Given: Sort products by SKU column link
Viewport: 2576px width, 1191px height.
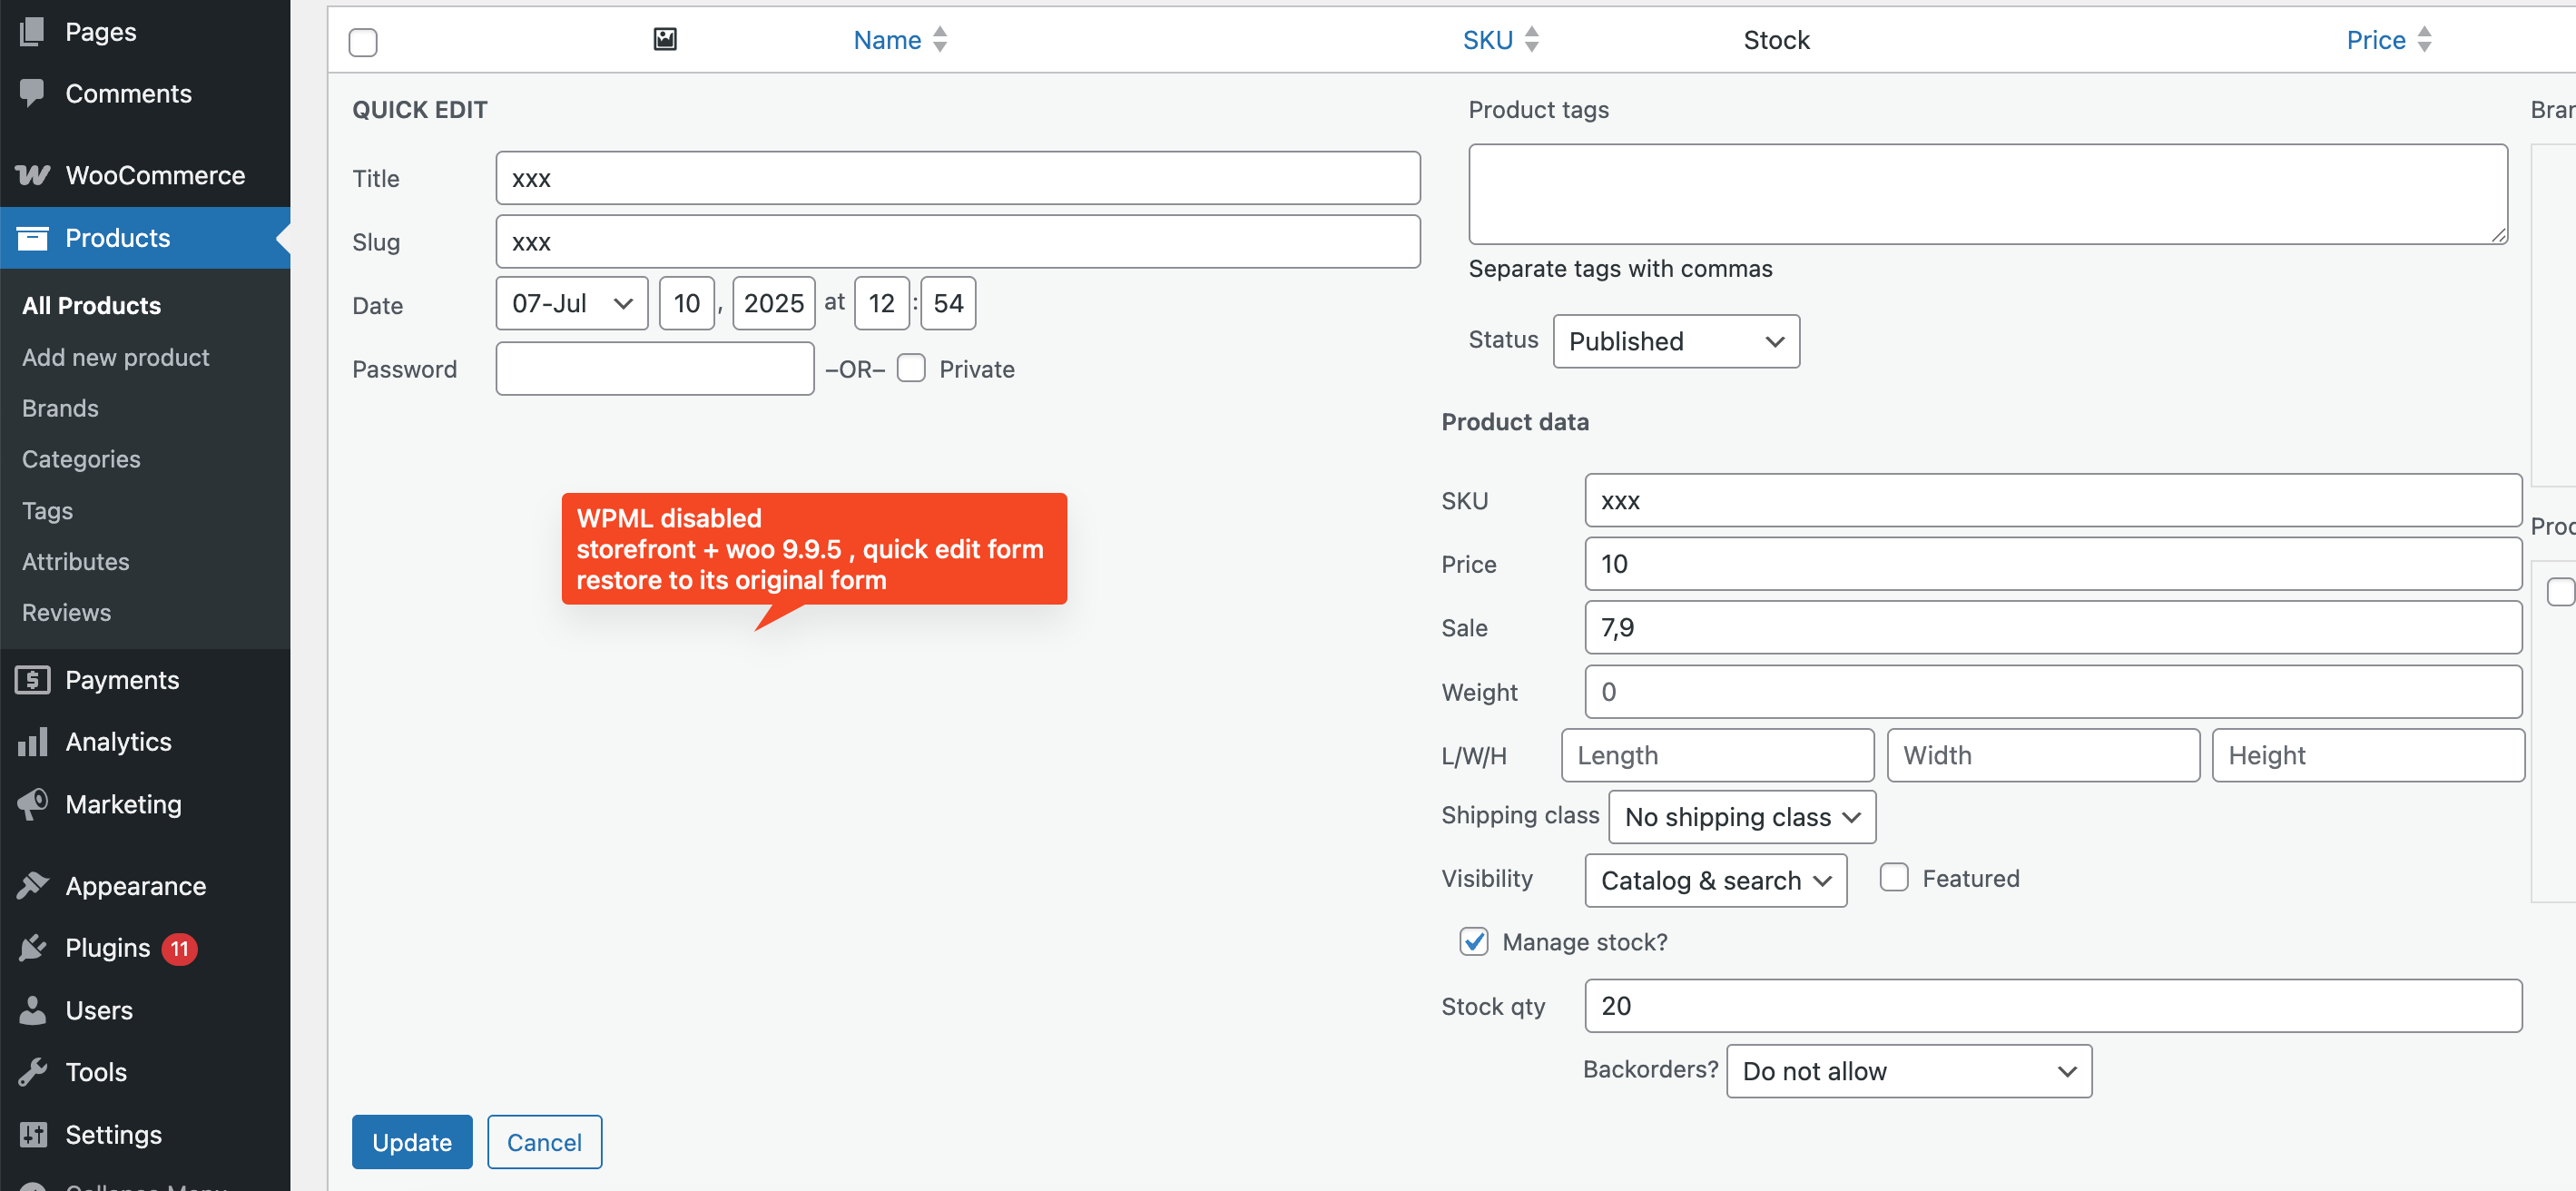Looking at the screenshot, I should 1488,39.
